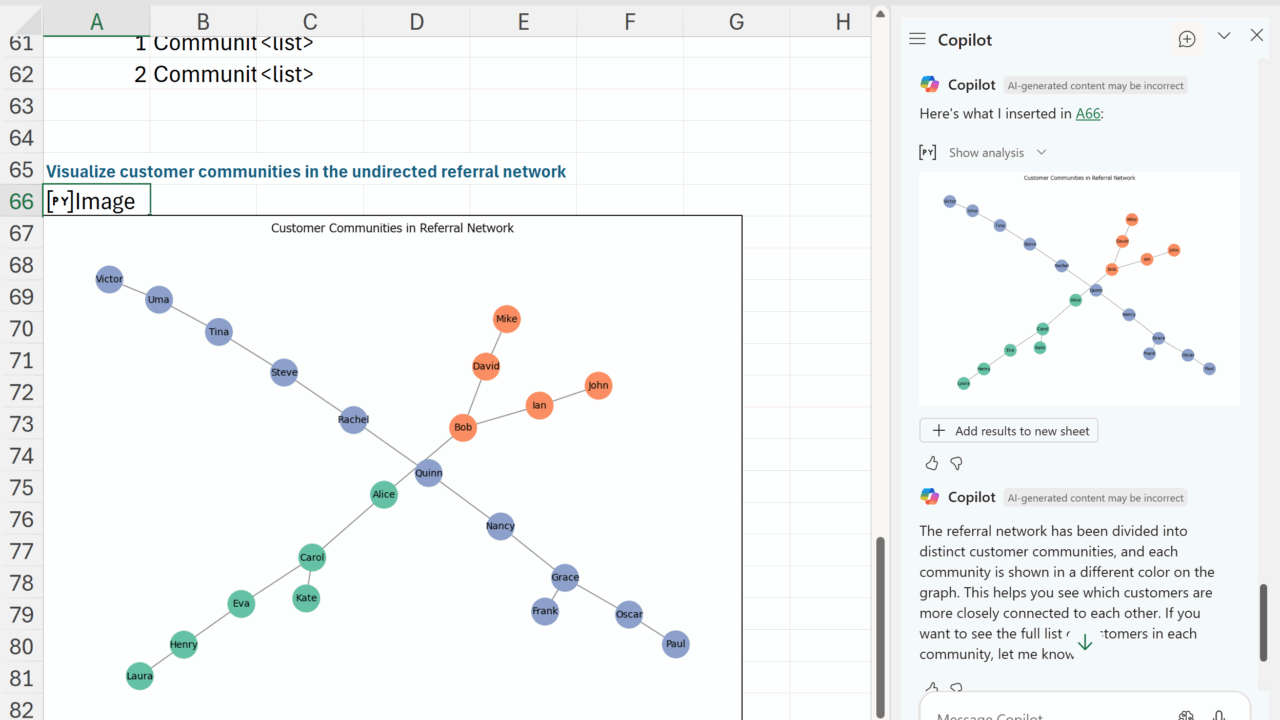Select cell C62 containing list
Image resolution: width=1280 pixels, height=720 pixels.
pyautogui.click(x=310, y=74)
